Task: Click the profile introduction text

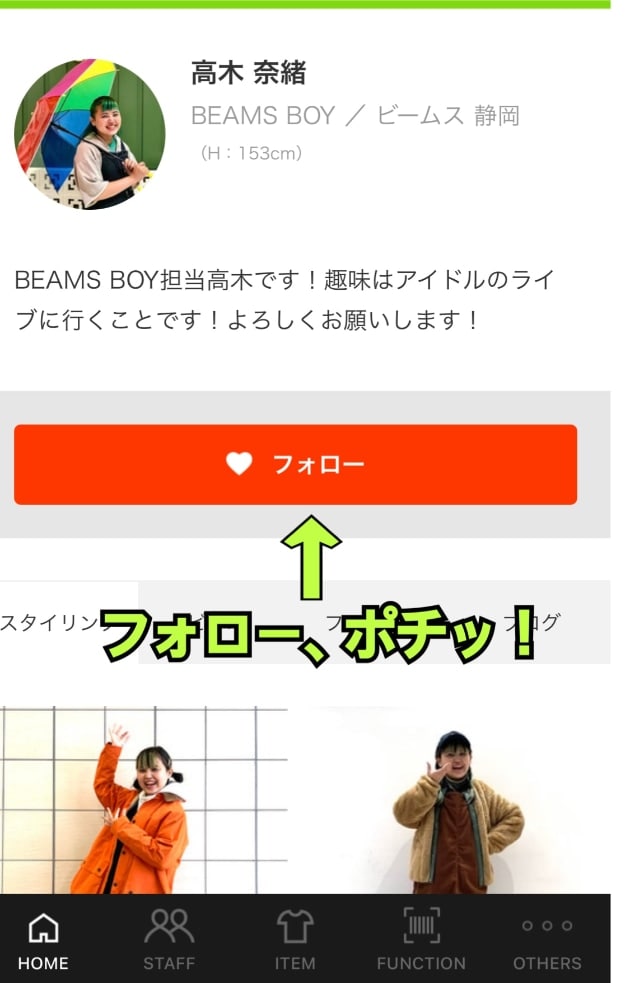Action: coord(284,300)
